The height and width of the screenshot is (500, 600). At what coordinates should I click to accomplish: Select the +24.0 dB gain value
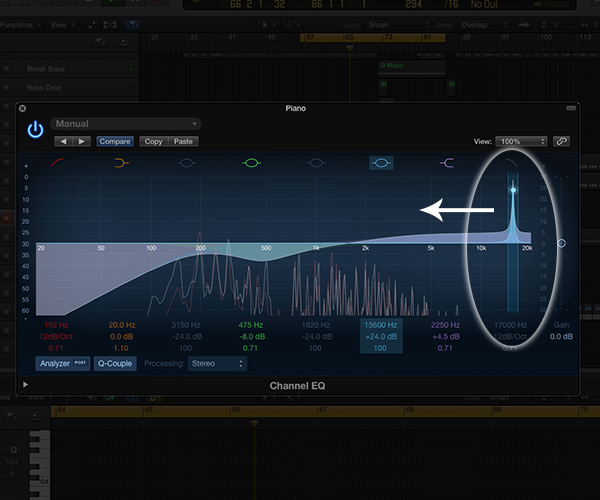381,337
